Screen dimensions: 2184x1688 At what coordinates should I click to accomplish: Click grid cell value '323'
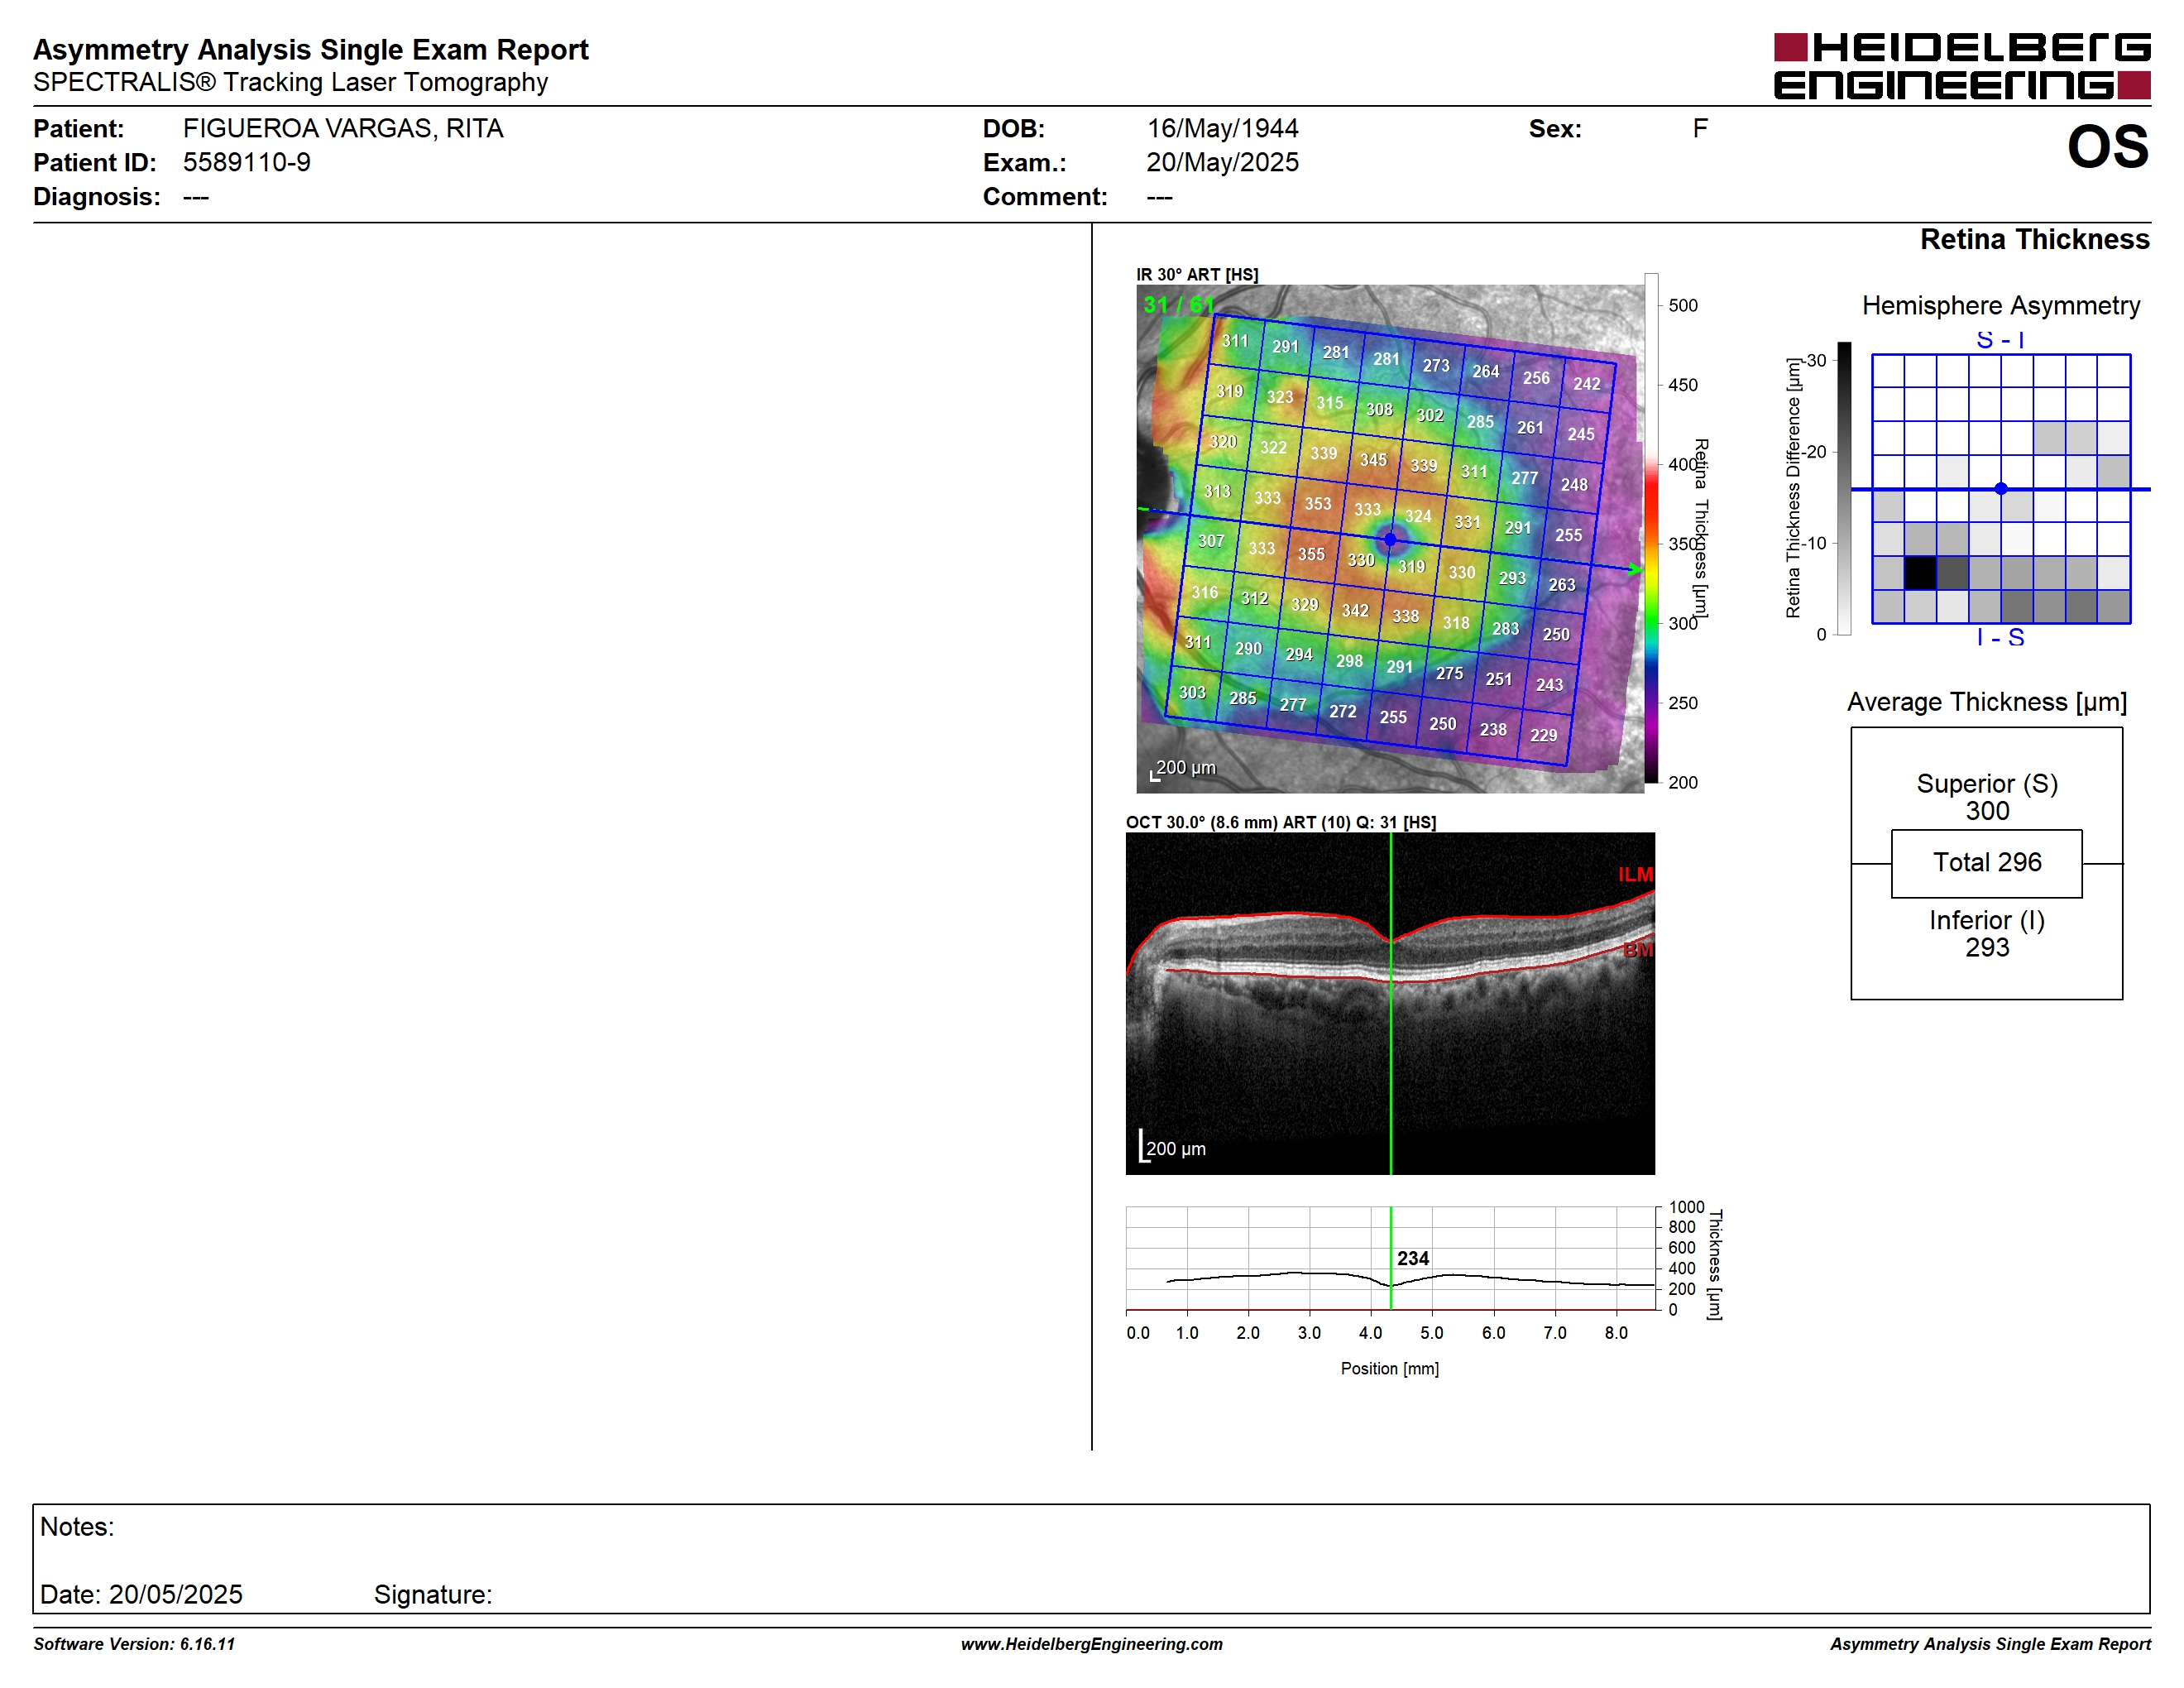pyautogui.click(x=1280, y=397)
